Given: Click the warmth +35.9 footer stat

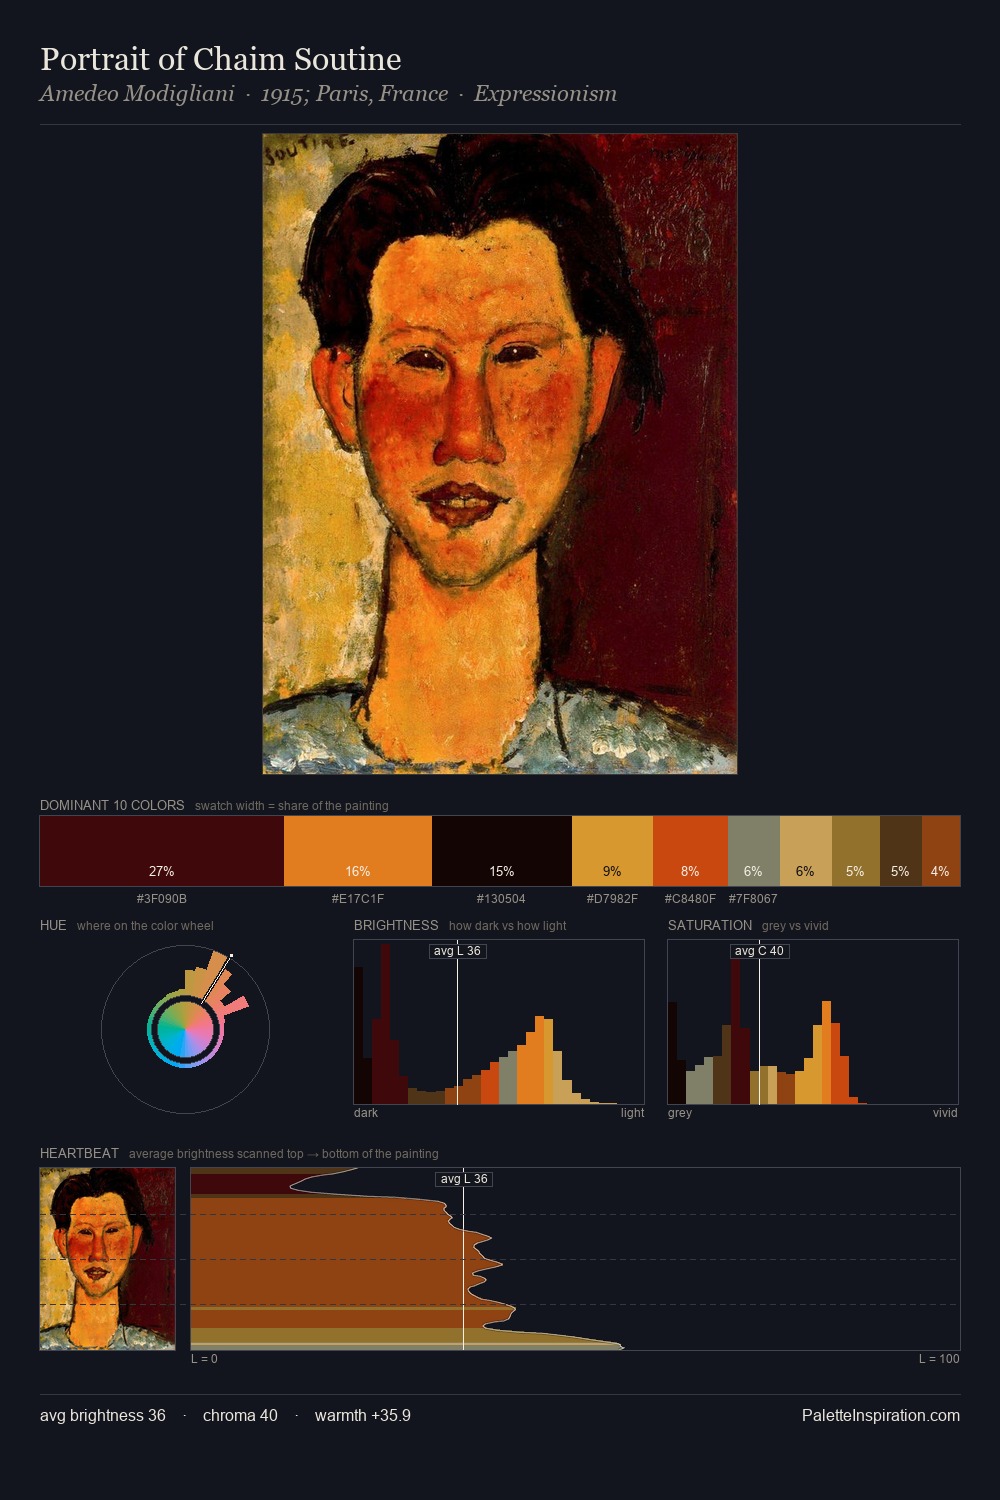Looking at the screenshot, I should [x=363, y=1415].
